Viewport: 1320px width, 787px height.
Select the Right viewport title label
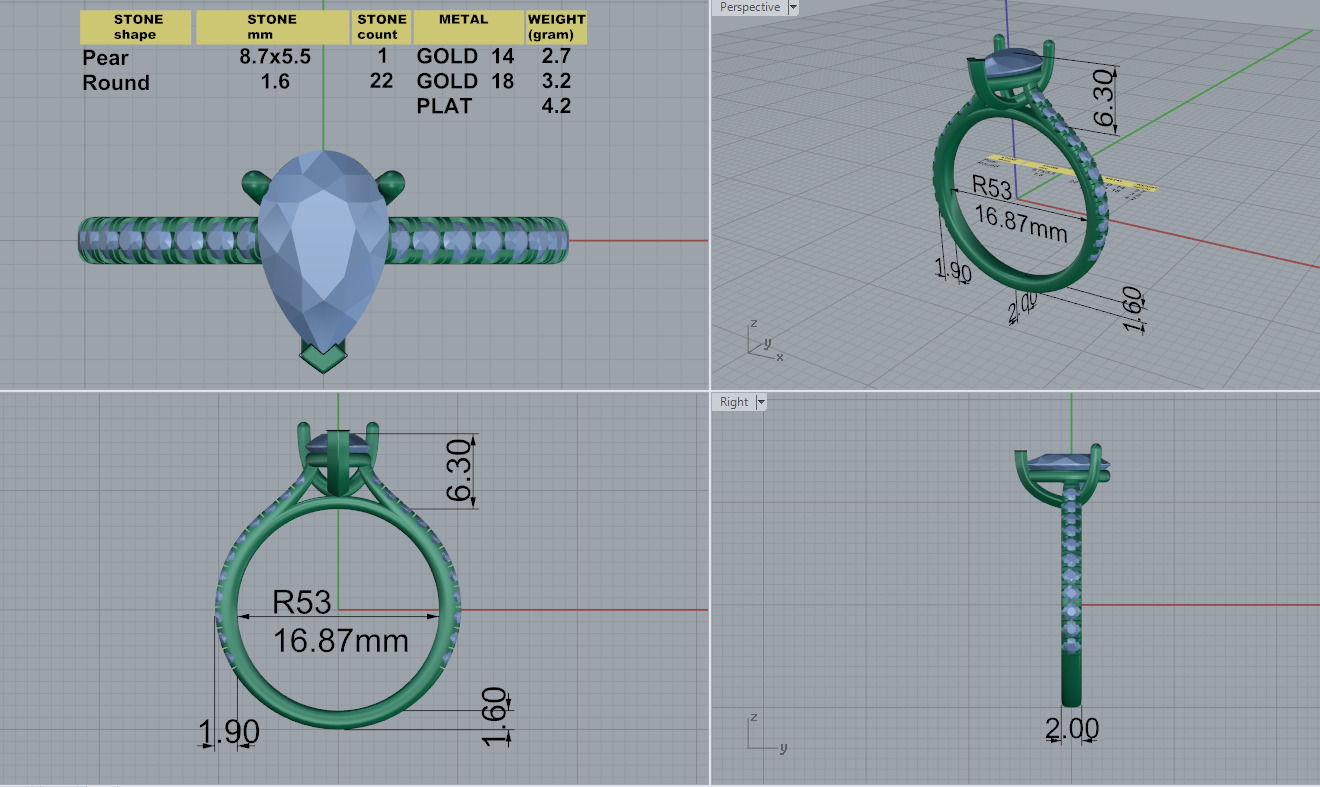(x=734, y=402)
